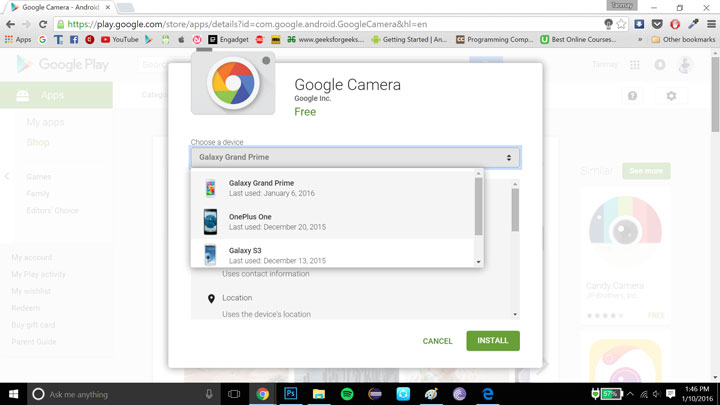Select Galaxy Grand Prime from the list

(260, 188)
